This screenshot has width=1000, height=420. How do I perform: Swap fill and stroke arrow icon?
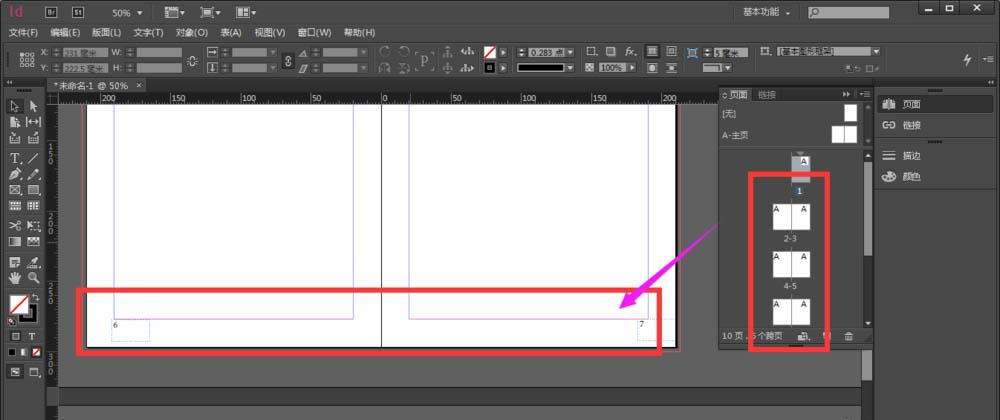coord(36,298)
